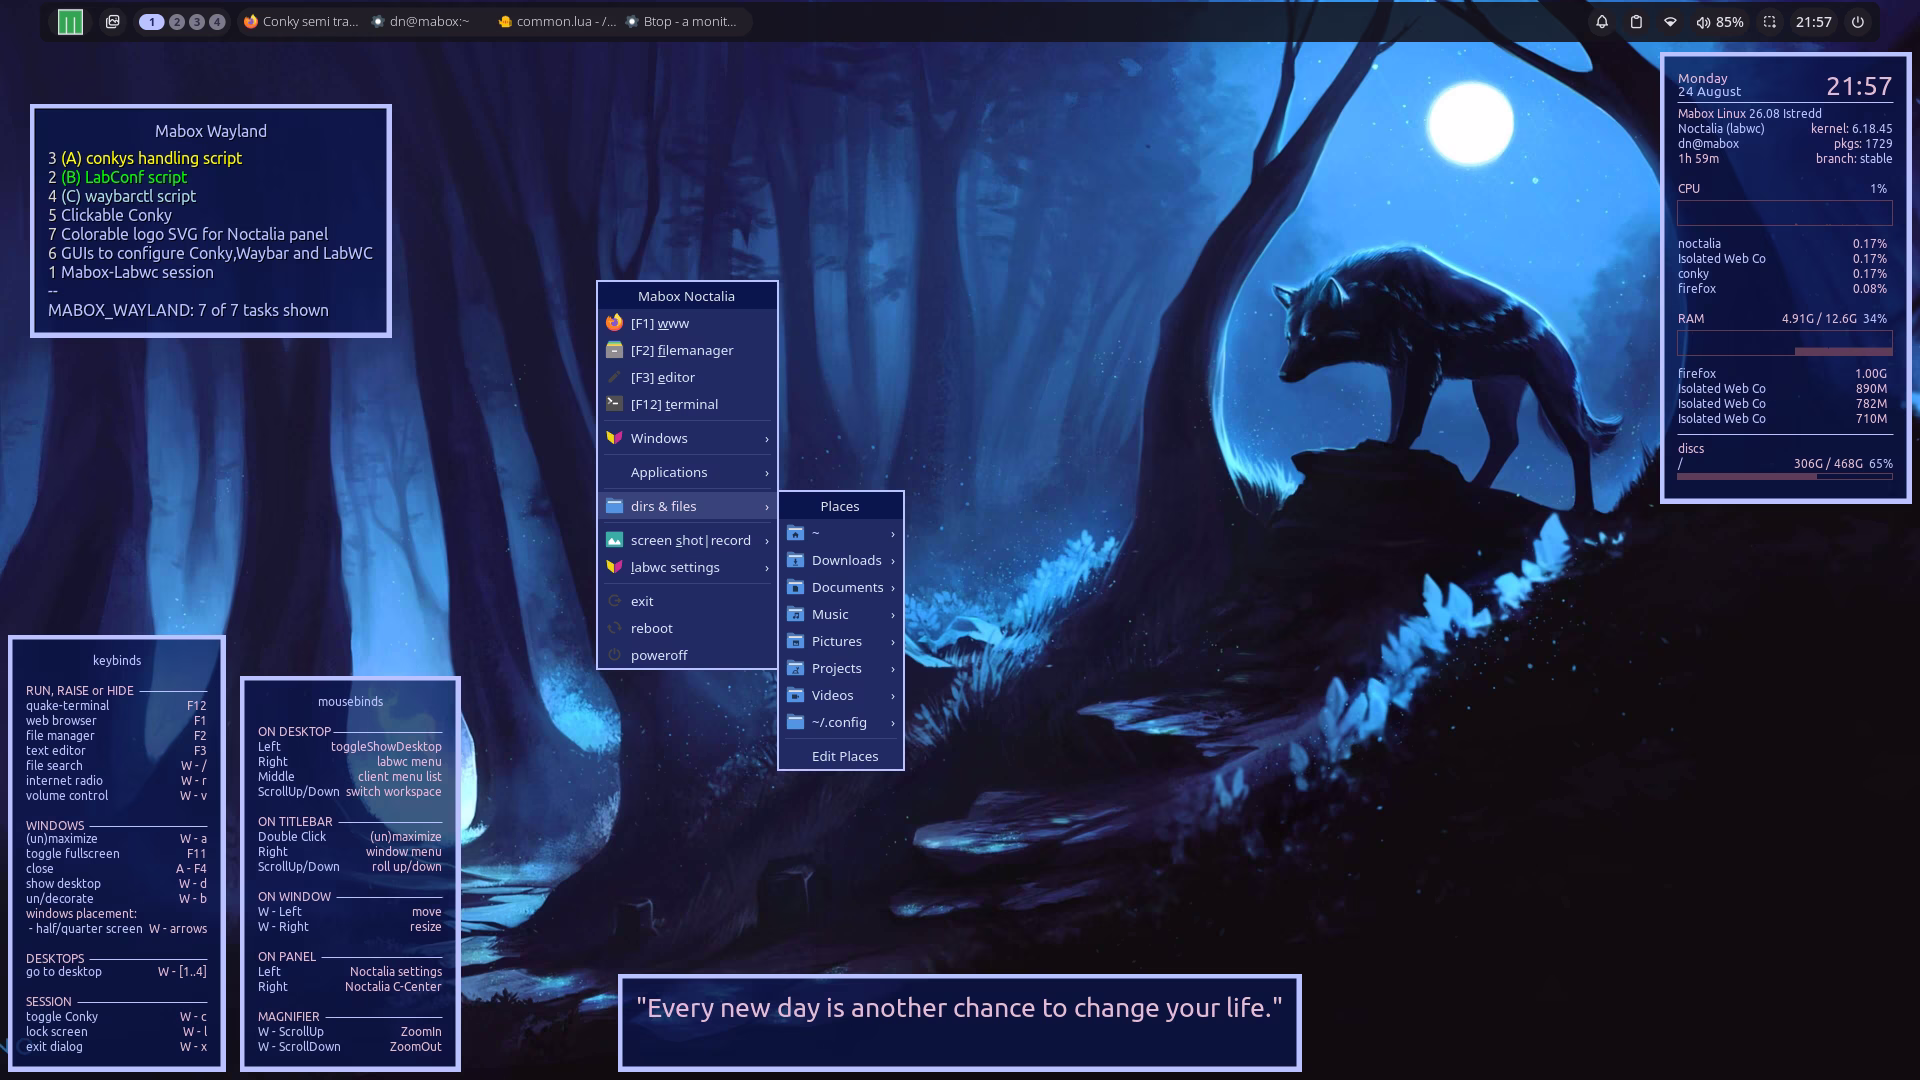Click the task '4 (C) waybarctl script'
This screenshot has width=1920, height=1080.
coord(122,196)
